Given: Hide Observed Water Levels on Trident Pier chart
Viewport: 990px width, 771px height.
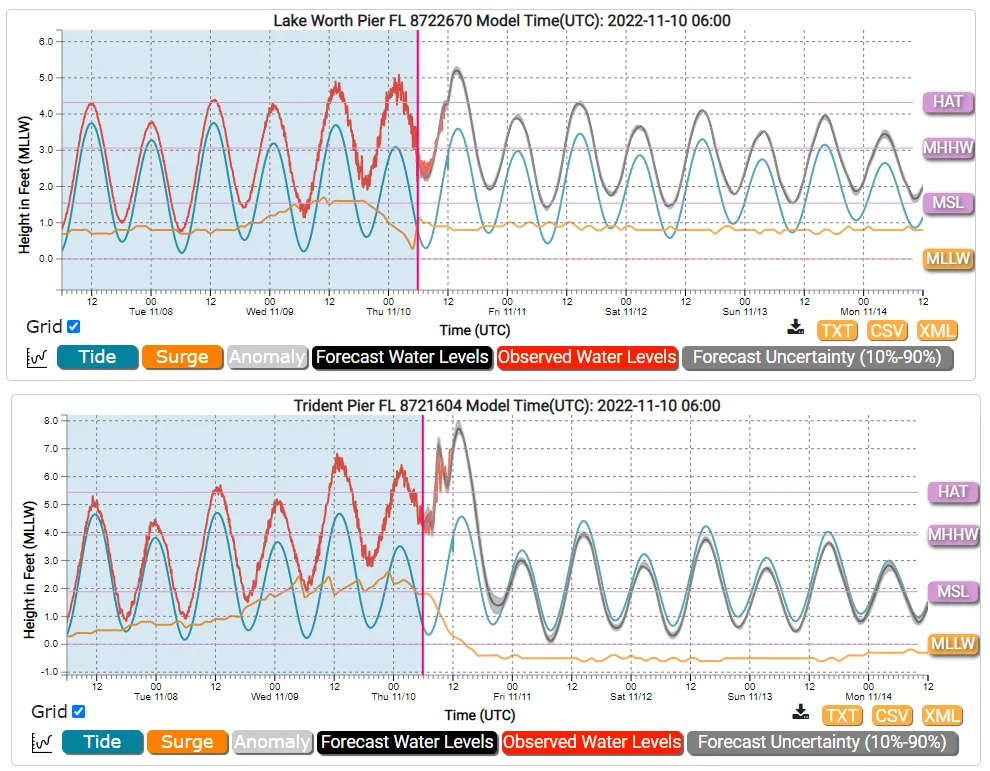Looking at the screenshot, I should 592,743.
